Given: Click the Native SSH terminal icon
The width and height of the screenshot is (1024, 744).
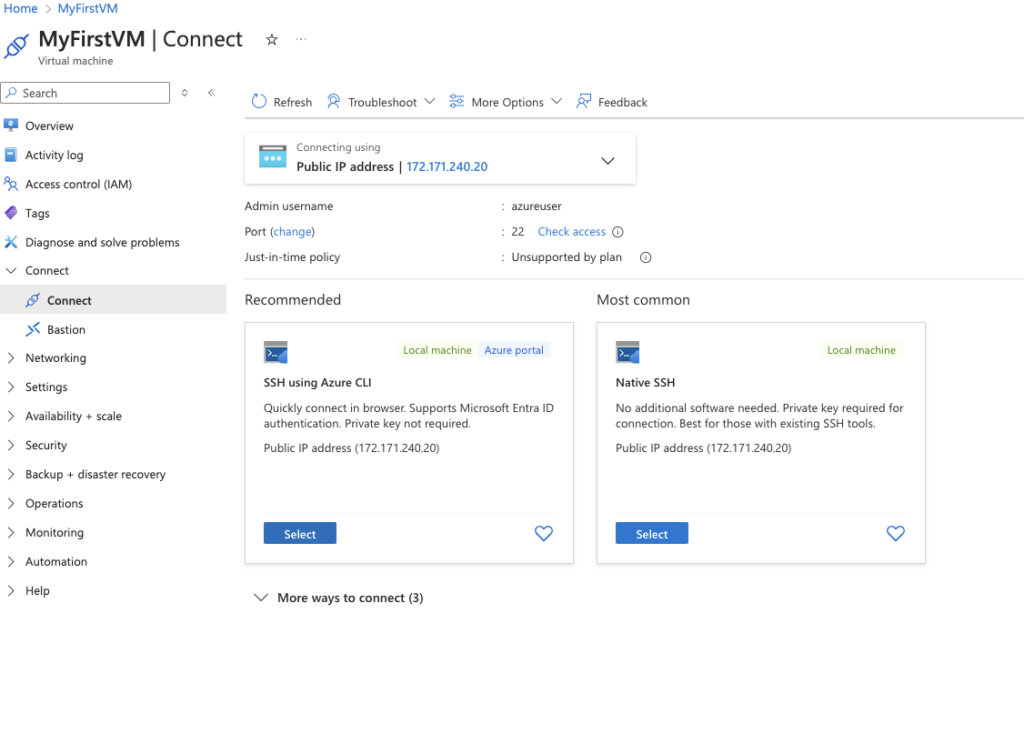Looking at the screenshot, I should (x=628, y=352).
